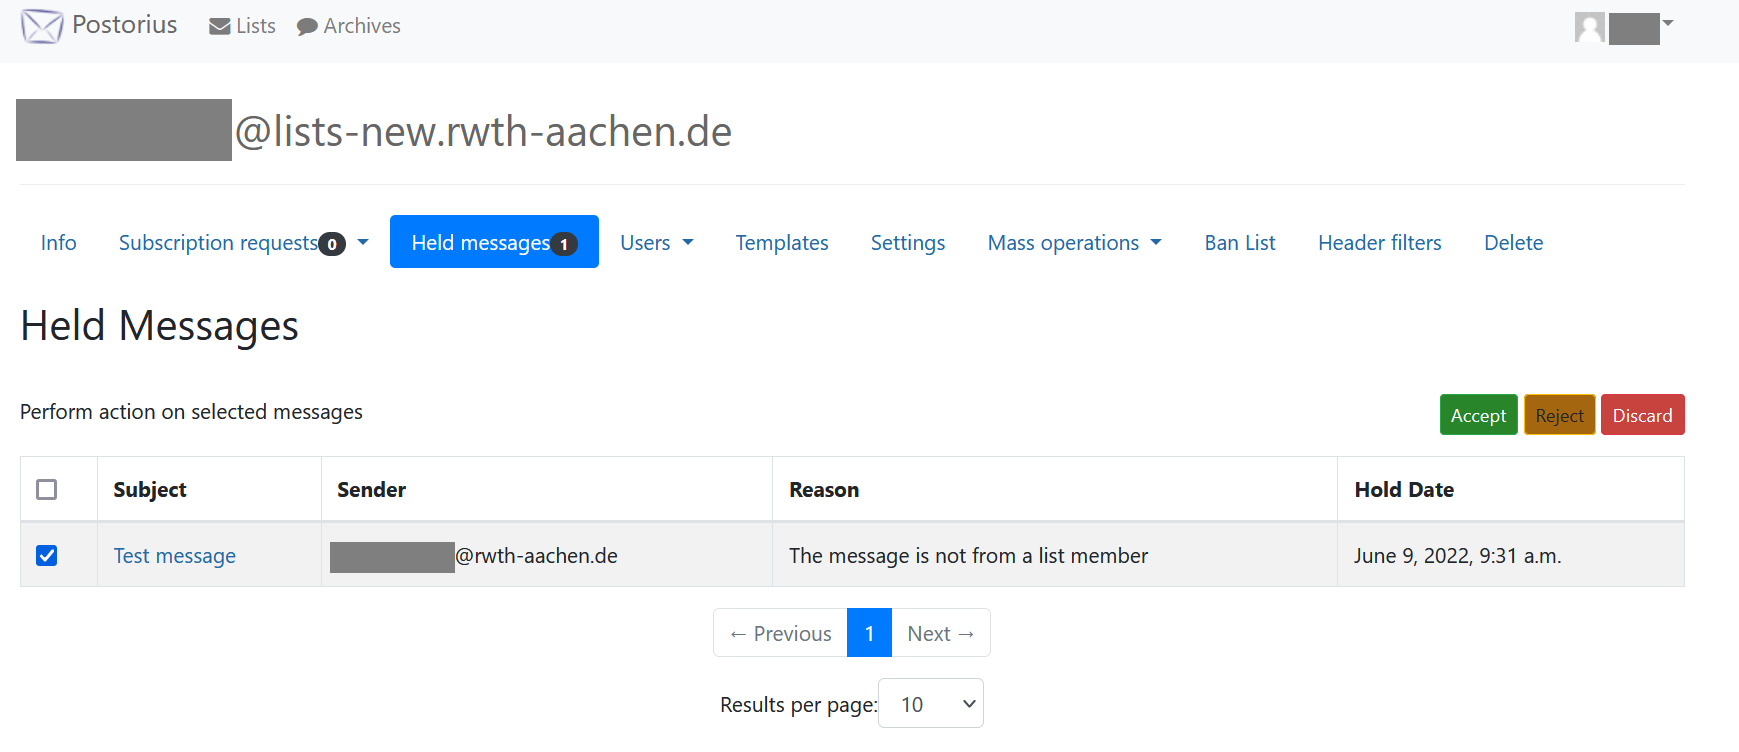Open Lists via the envelope icon
The image size is (1739, 752).
tap(219, 27)
